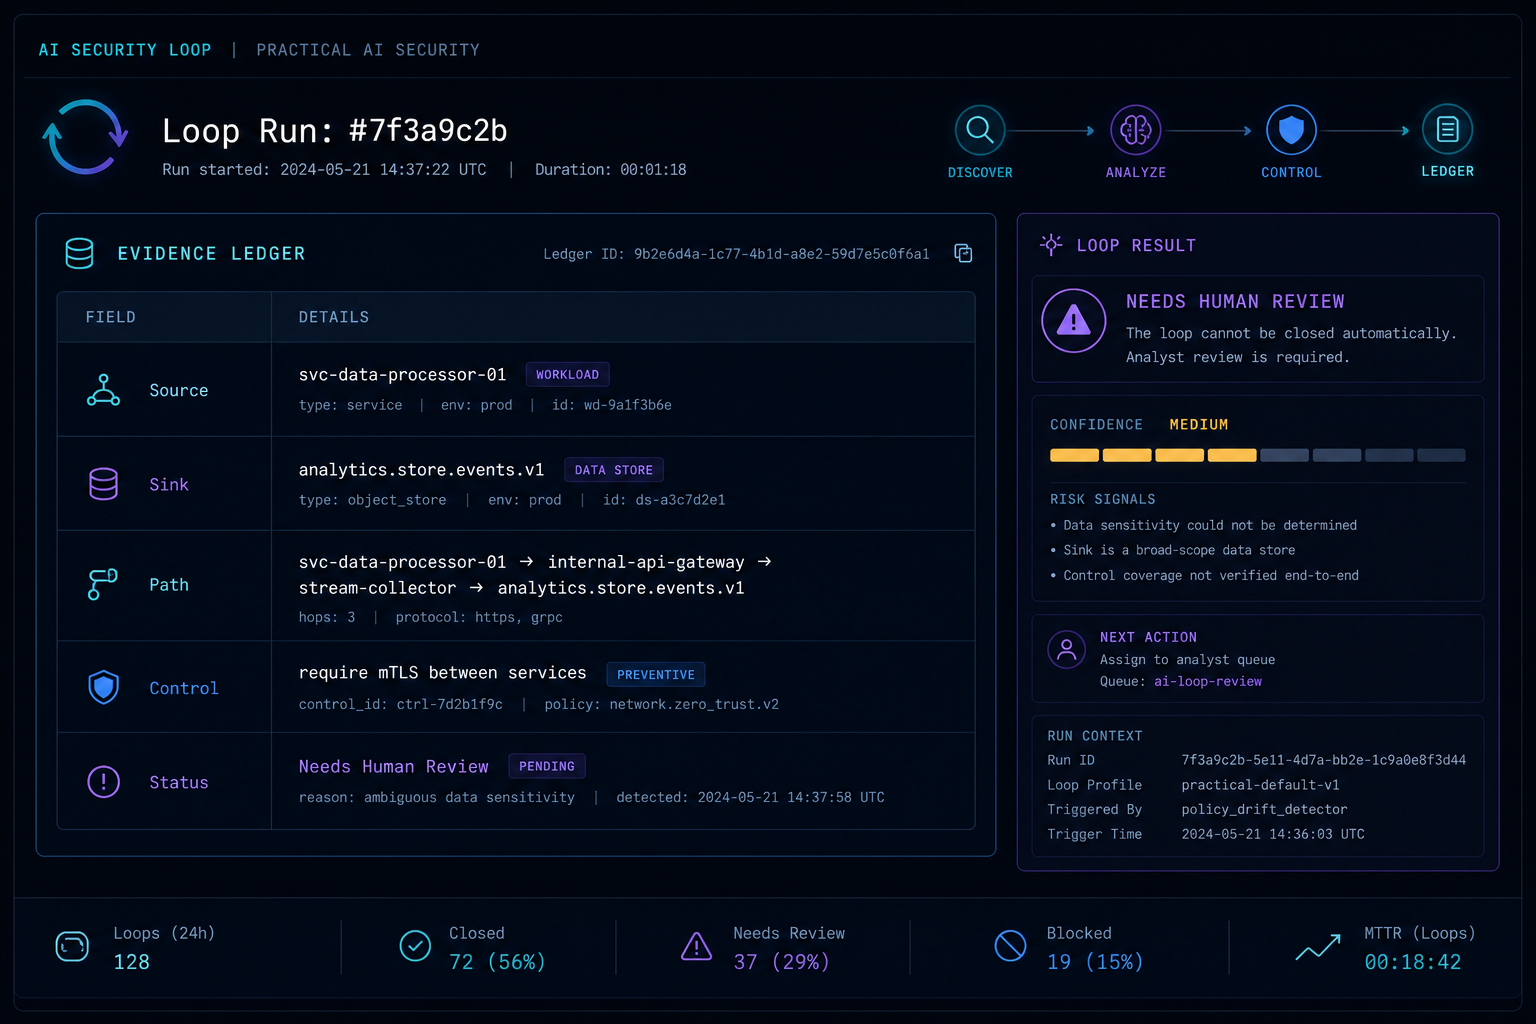Click the Needs Review triangle icon in footer

pos(696,946)
